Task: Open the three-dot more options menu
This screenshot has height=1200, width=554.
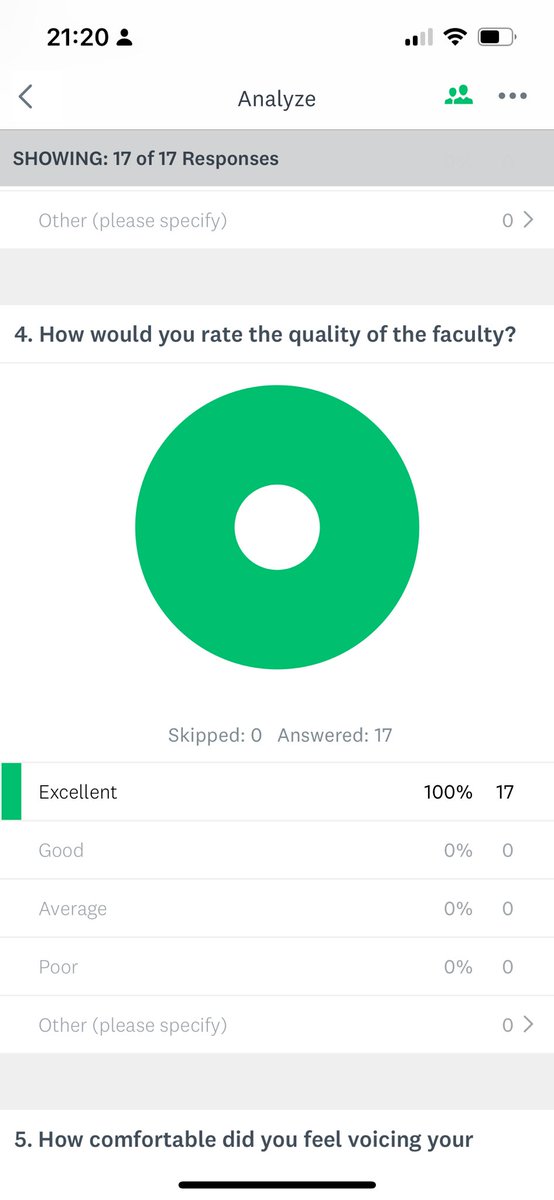Action: [512, 96]
